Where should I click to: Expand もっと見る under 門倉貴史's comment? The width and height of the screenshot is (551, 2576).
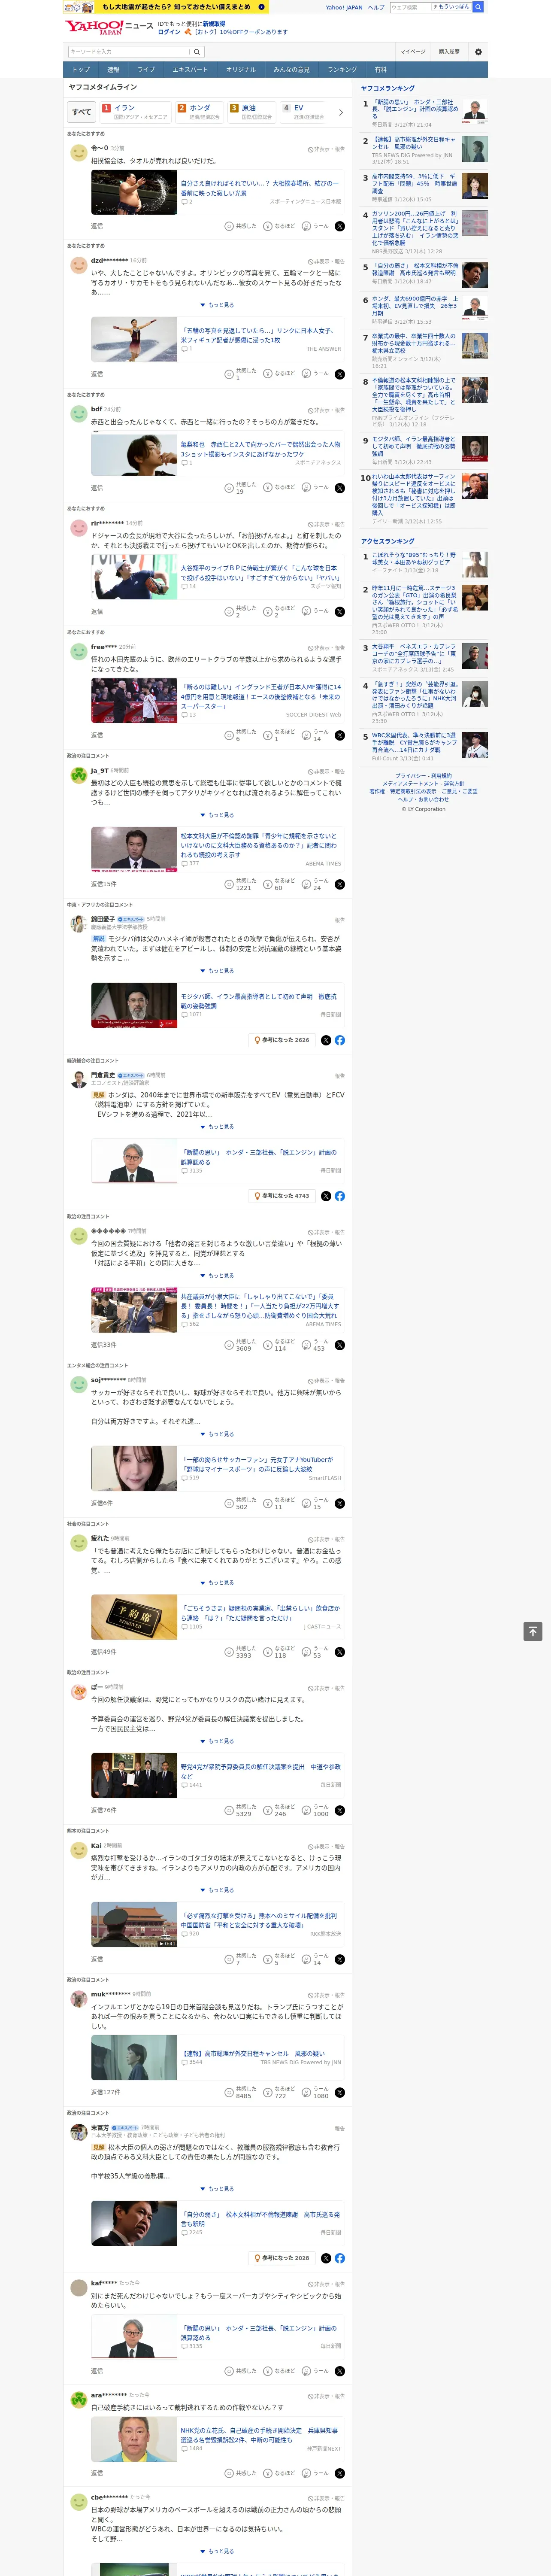[x=217, y=1127]
